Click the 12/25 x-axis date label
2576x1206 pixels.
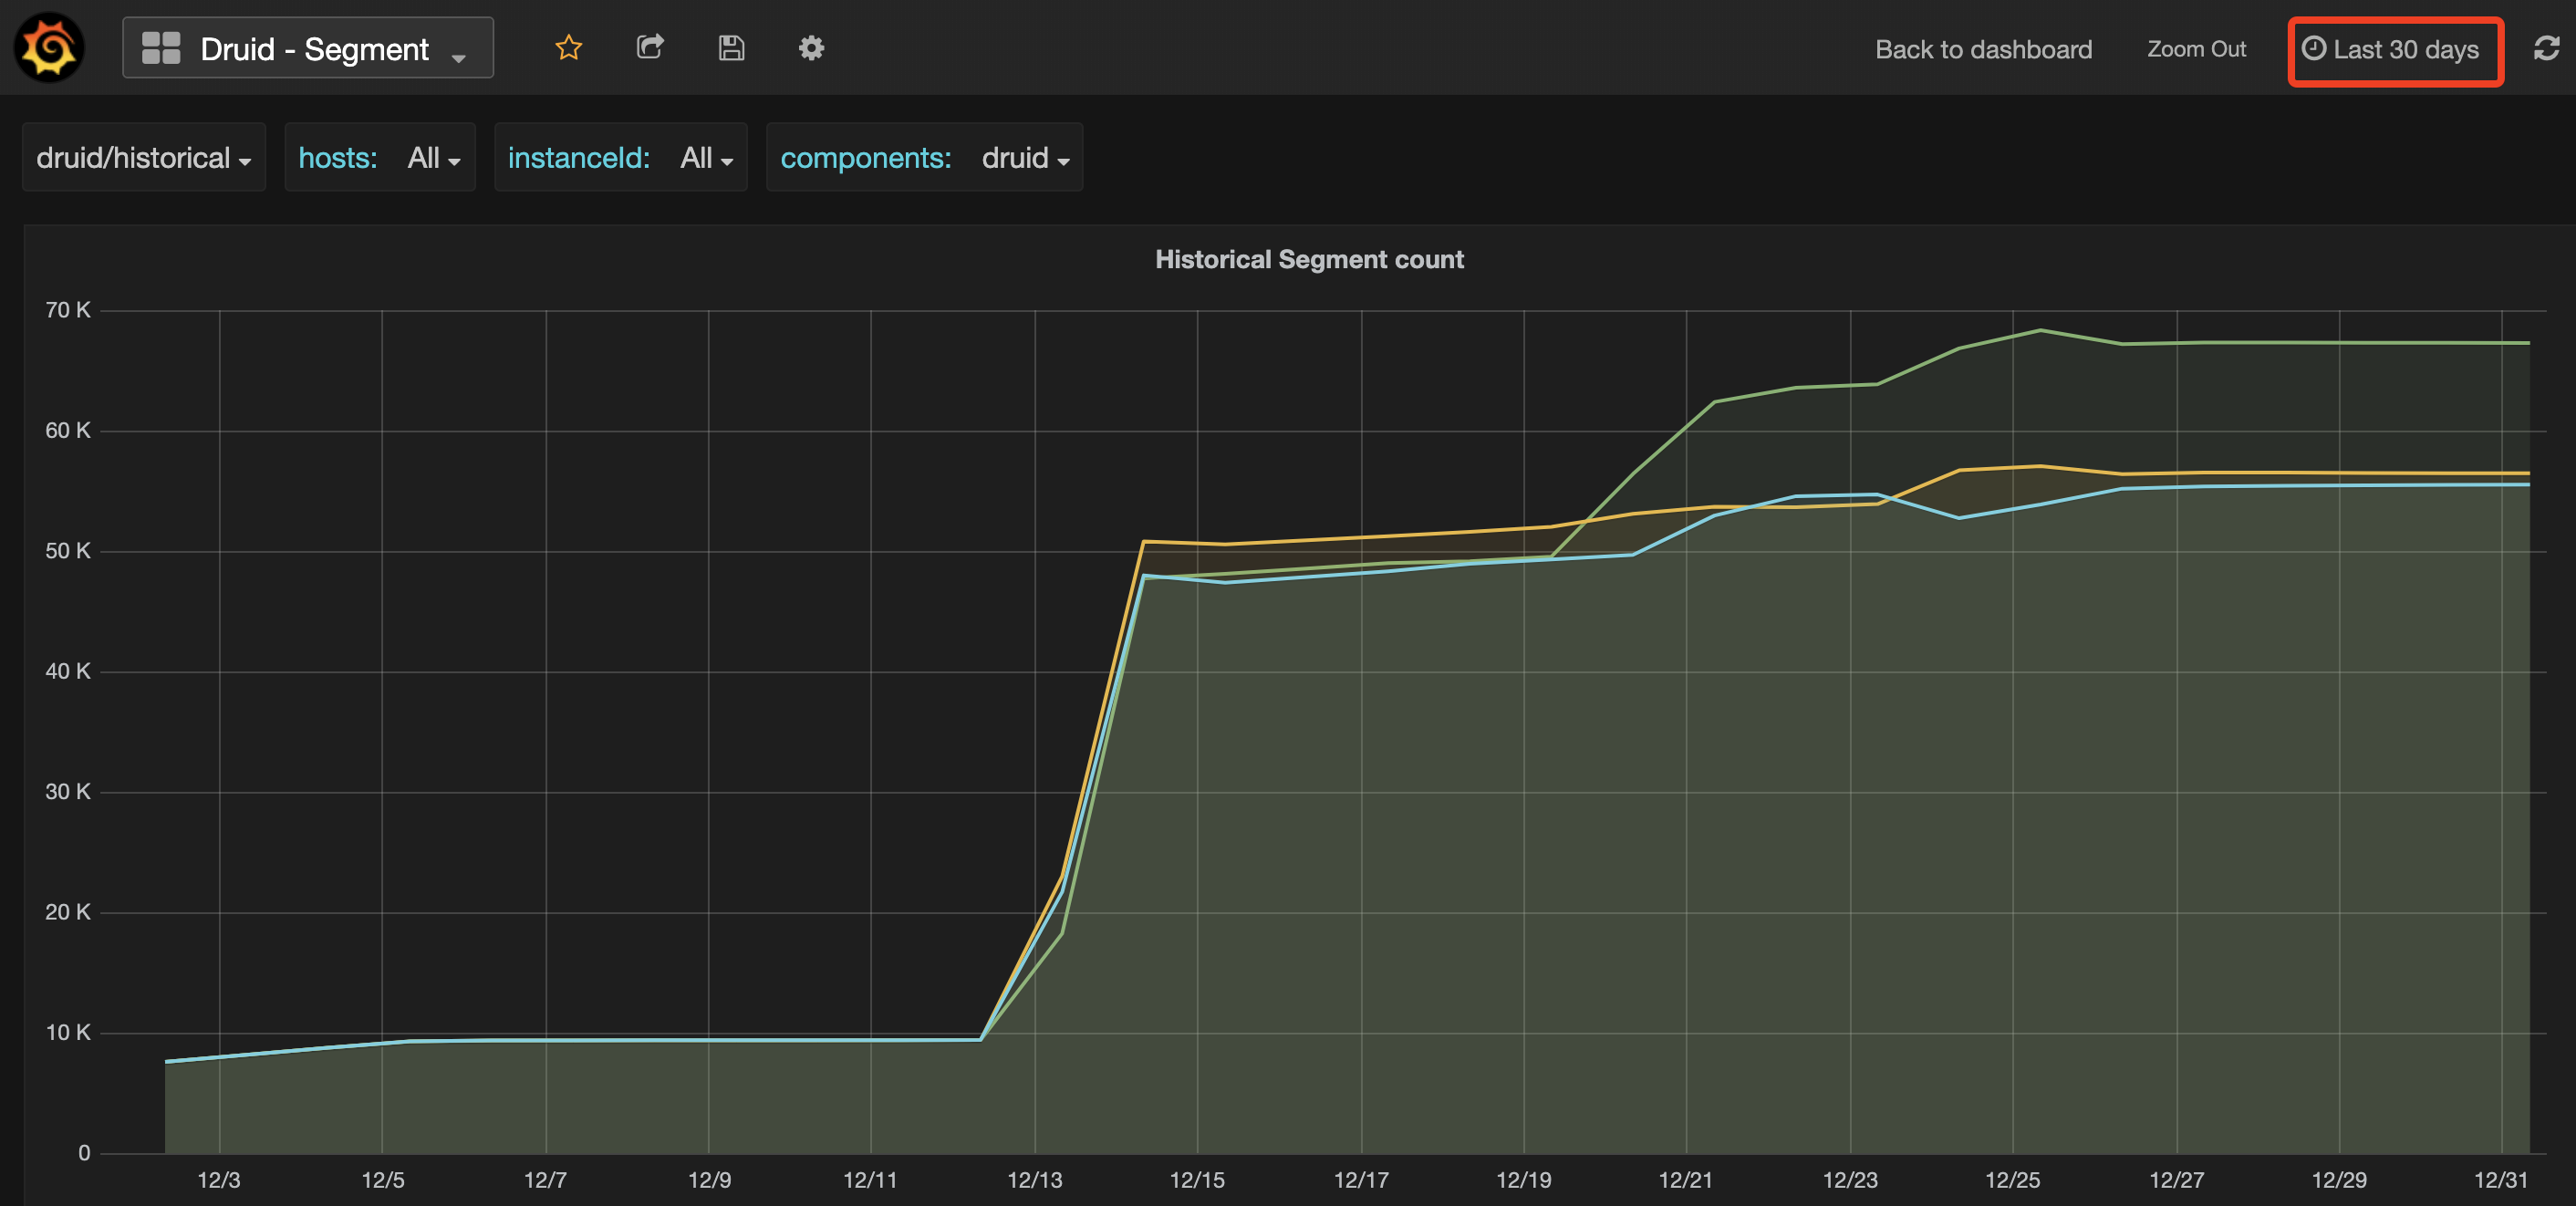(x=2012, y=1180)
